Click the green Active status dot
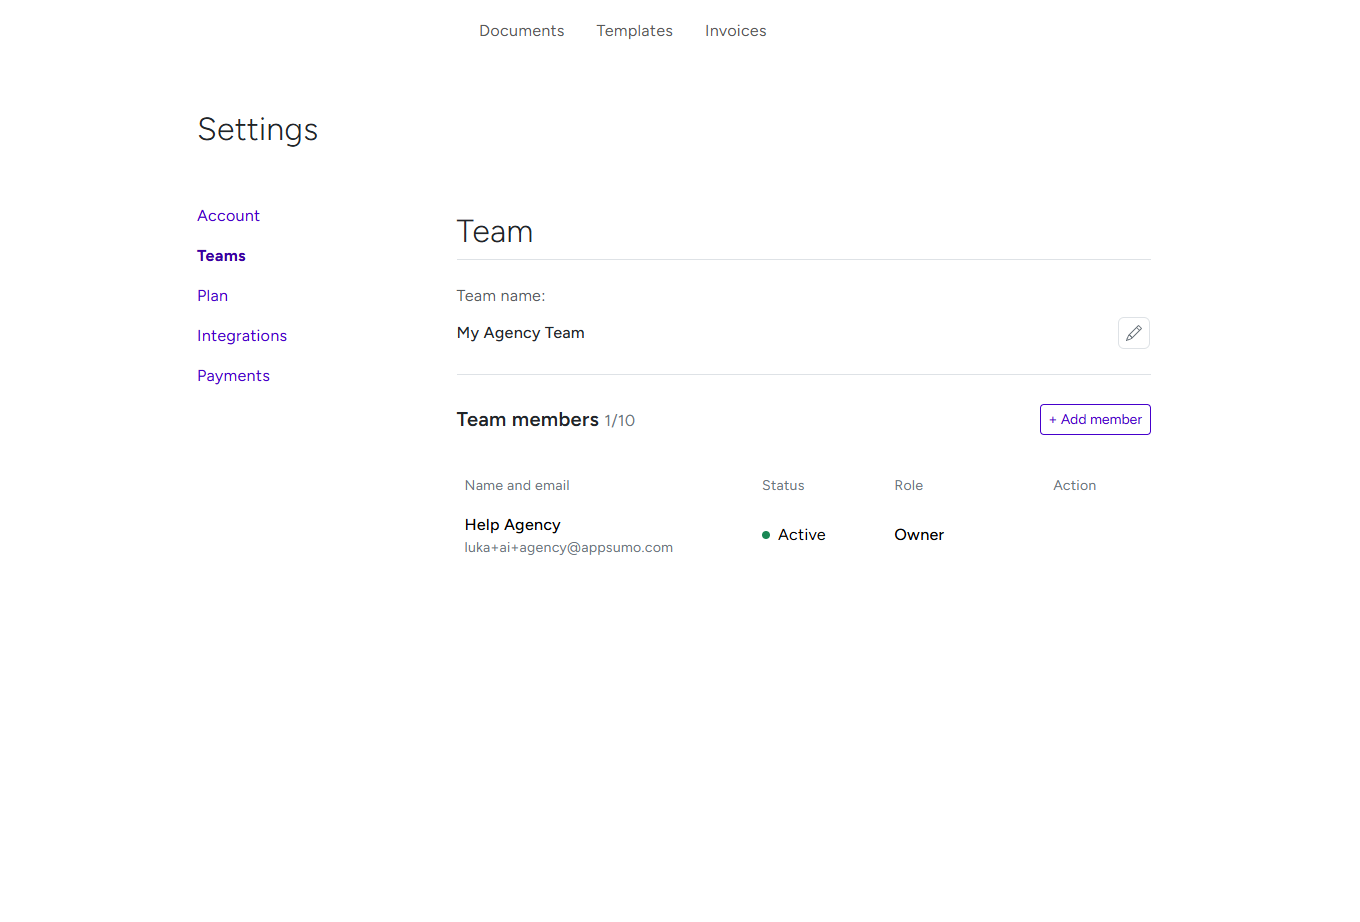The width and height of the screenshot is (1360, 922). (x=766, y=535)
